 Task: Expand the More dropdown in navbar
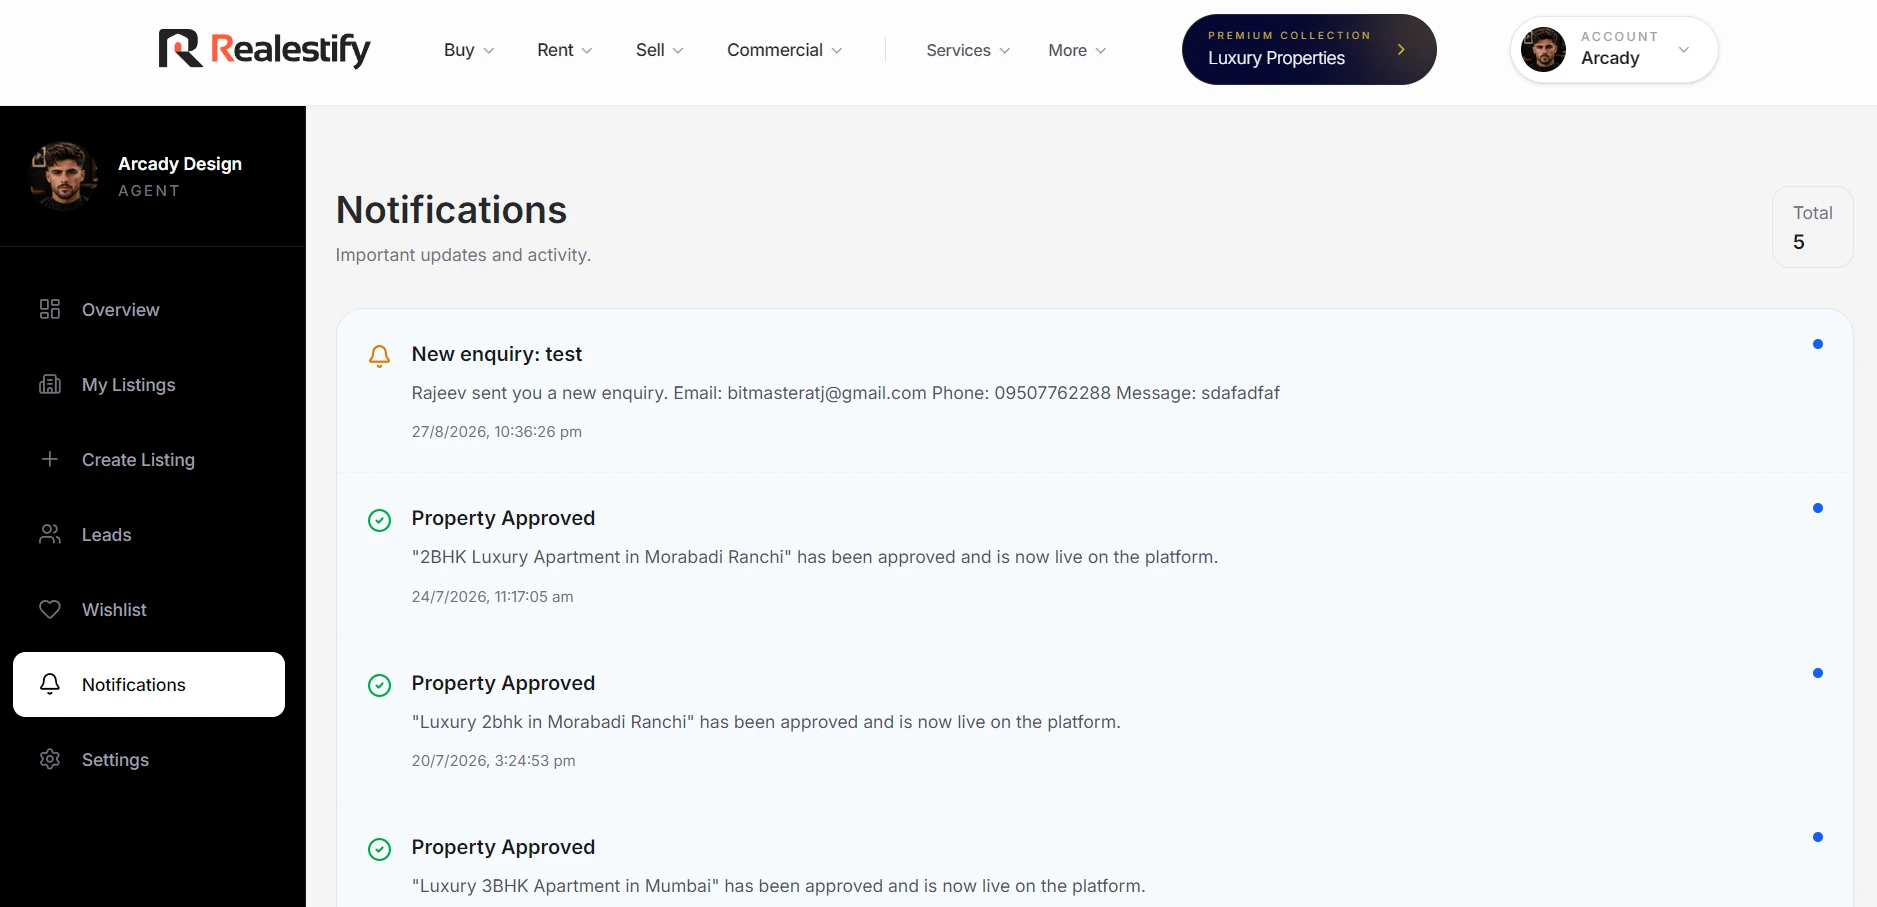(1077, 50)
